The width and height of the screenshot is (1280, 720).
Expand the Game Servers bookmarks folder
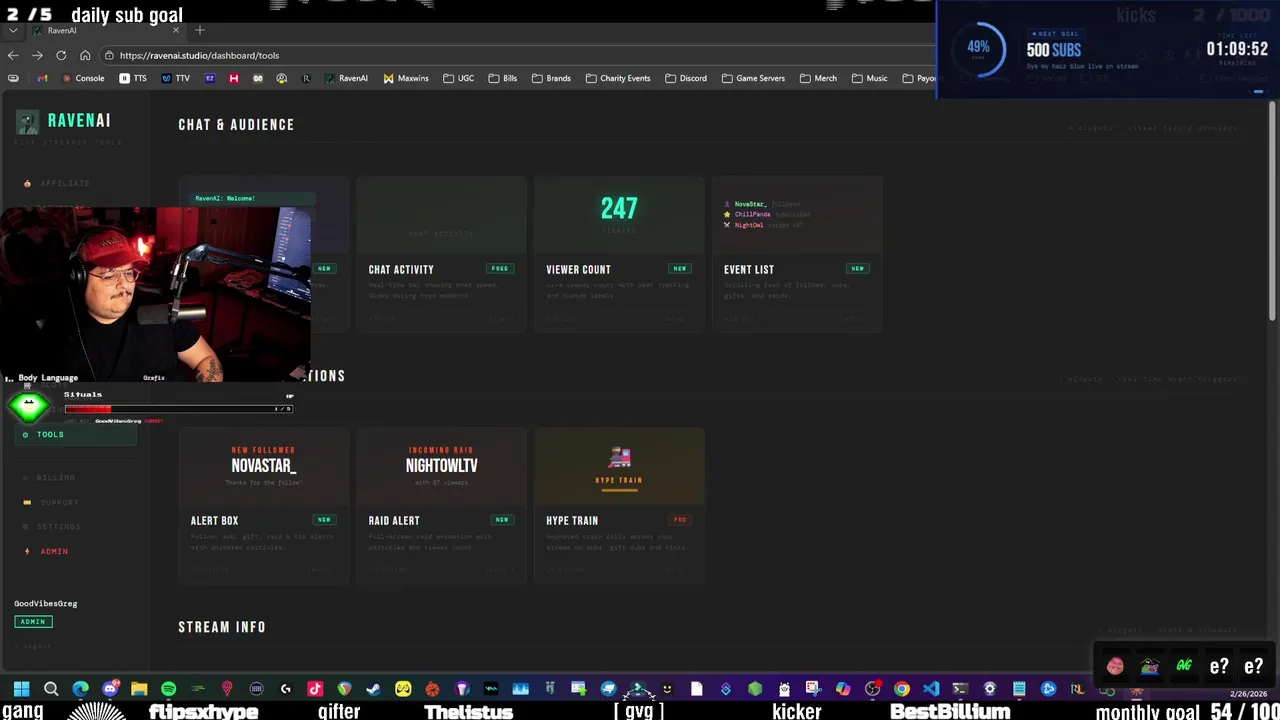753,78
